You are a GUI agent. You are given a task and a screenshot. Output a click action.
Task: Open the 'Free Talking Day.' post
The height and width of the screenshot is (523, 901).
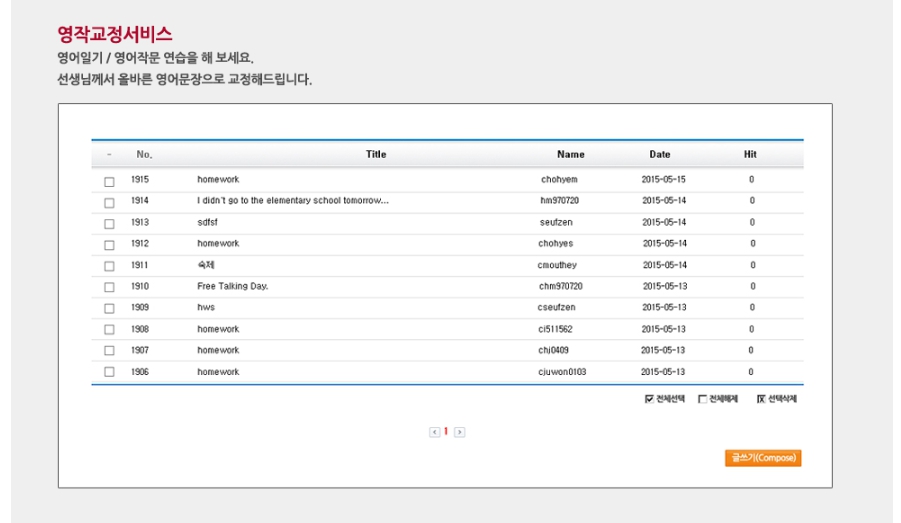point(232,286)
